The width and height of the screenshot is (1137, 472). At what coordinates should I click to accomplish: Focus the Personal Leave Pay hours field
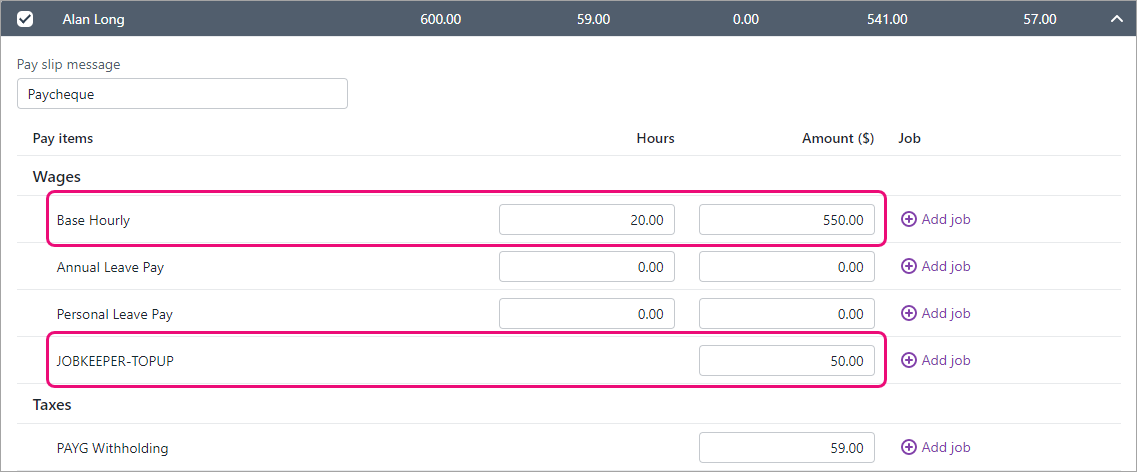[x=587, y=314]
